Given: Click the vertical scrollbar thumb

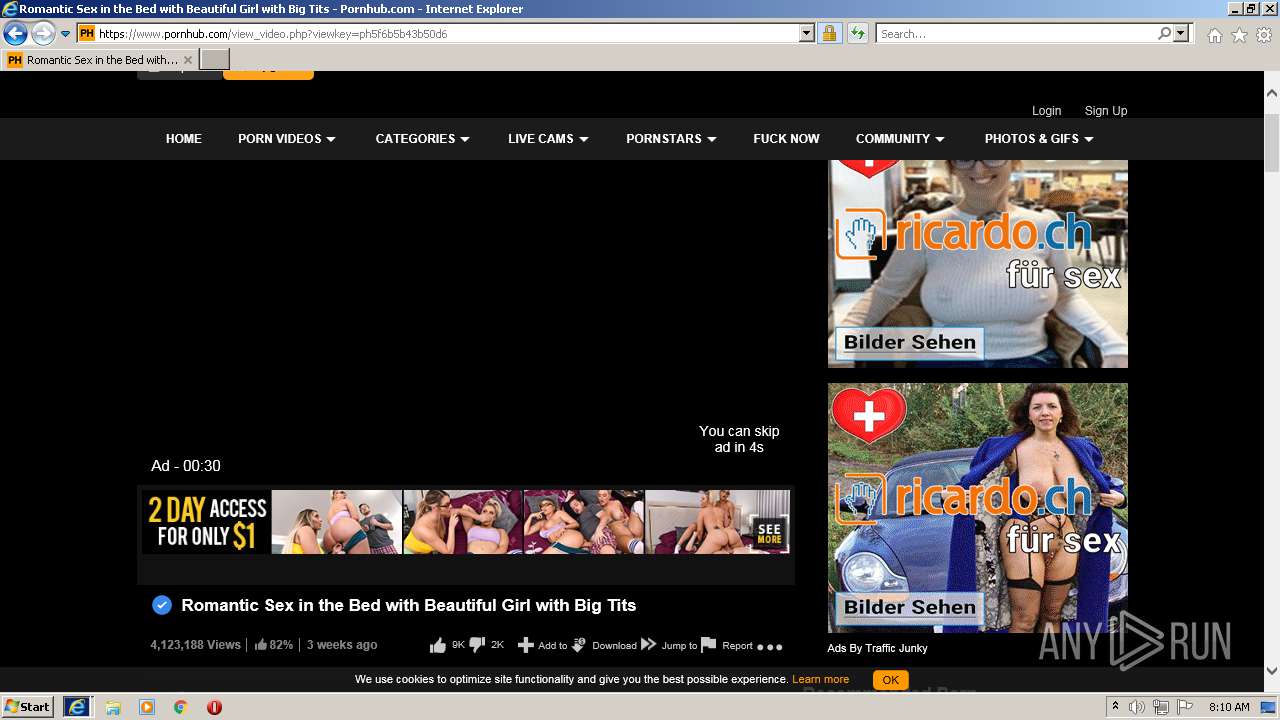Looking at the screenshot, I should pyautogui.click(x=1272, y=144).
